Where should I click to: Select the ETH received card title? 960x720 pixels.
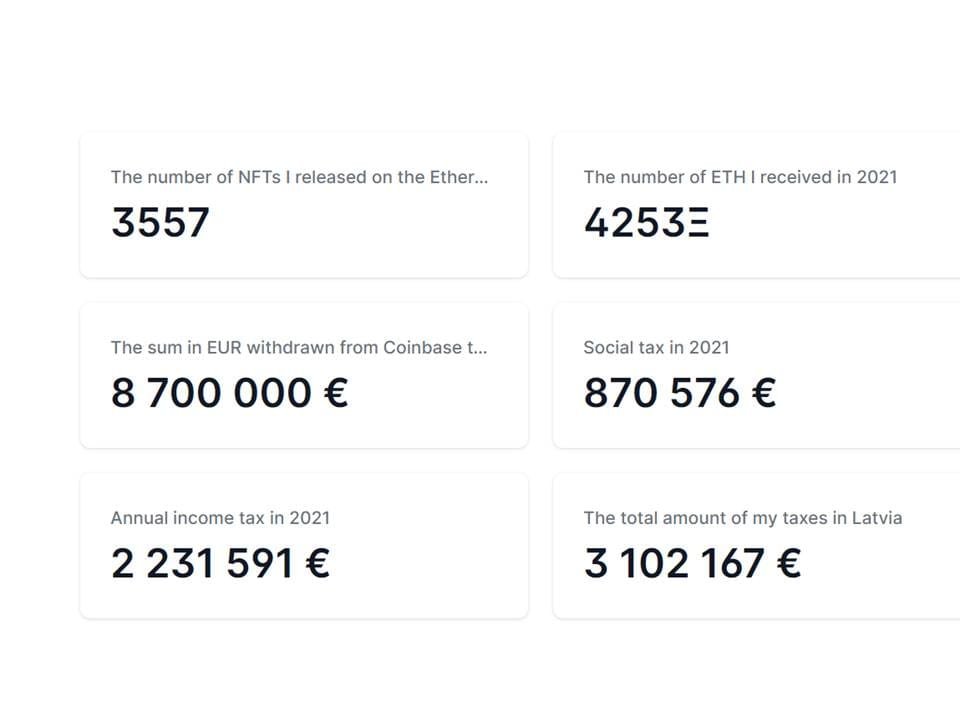click(741, 177)
